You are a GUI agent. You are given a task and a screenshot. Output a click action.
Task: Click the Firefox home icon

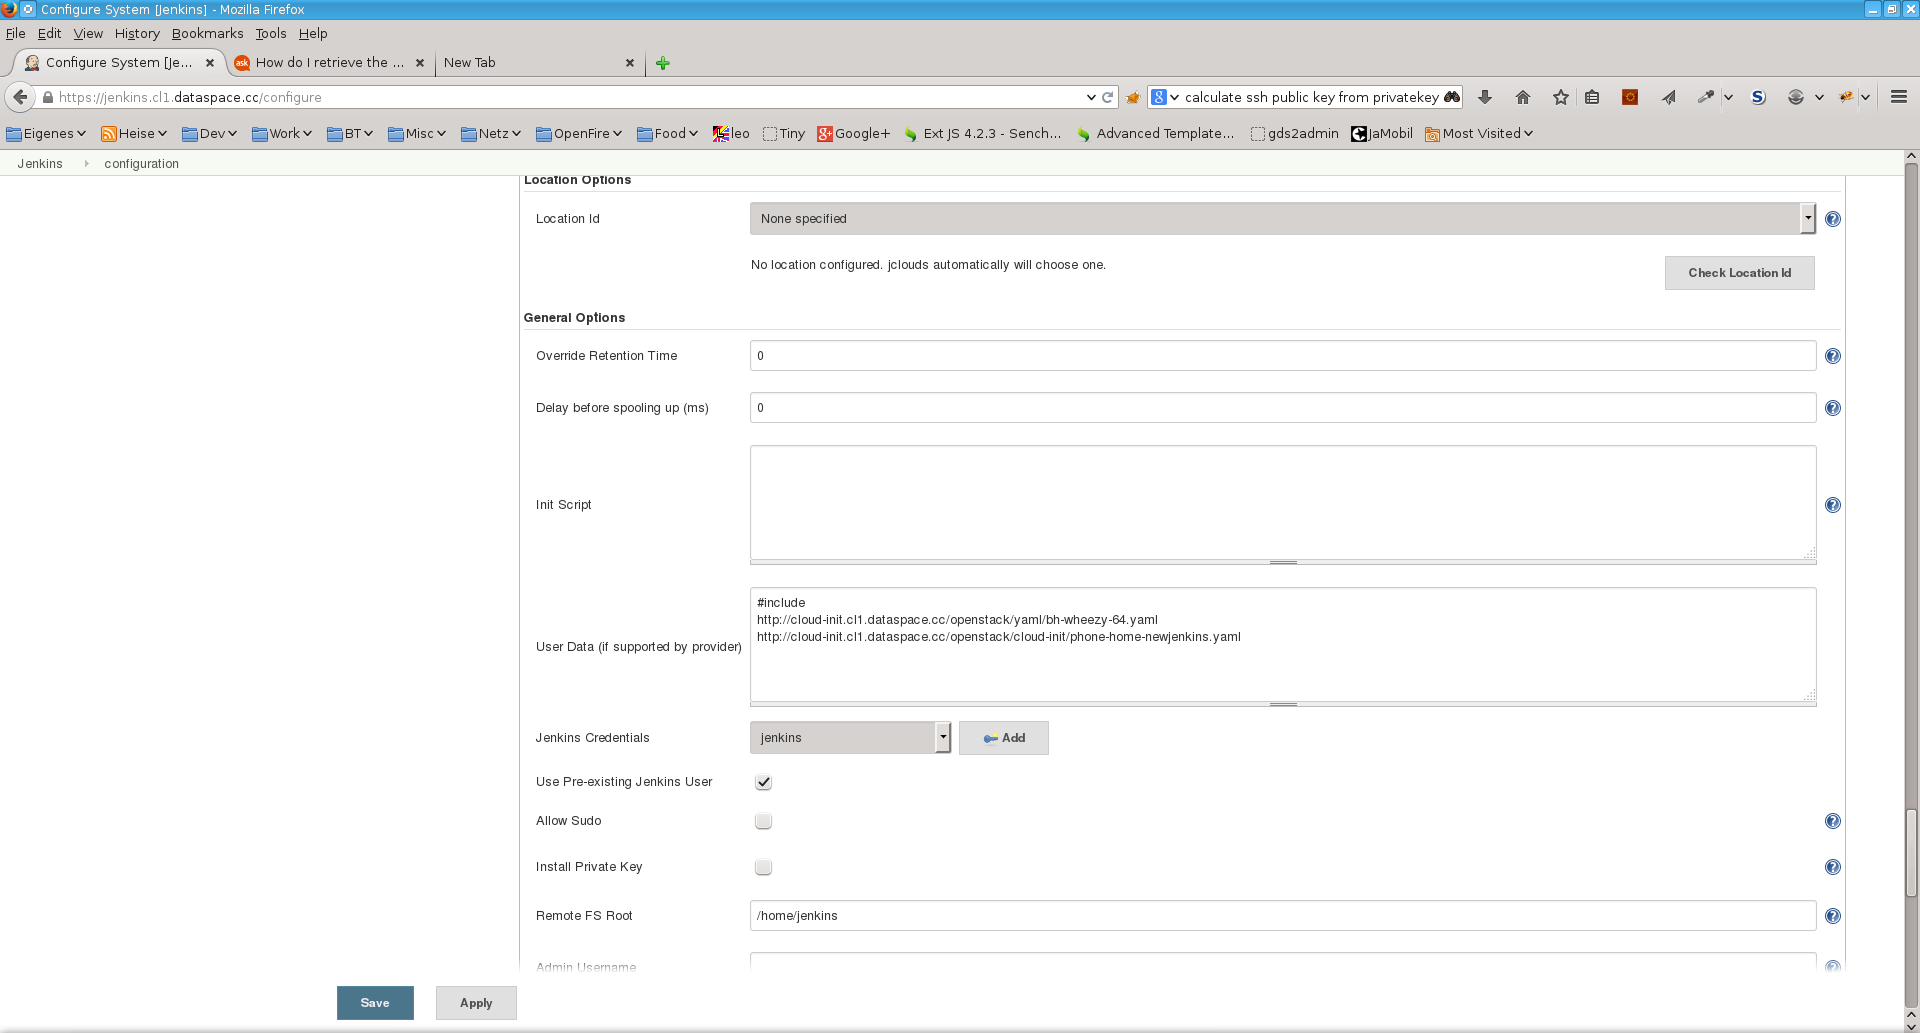(x=1523, y=97)
